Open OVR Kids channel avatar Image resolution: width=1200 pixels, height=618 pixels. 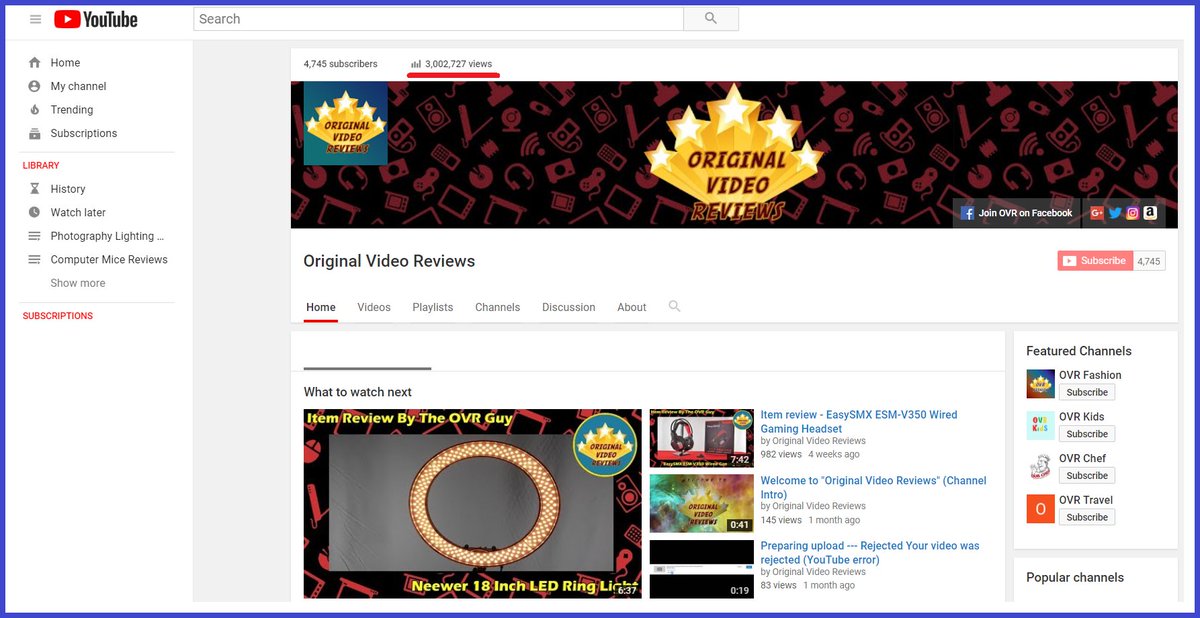pyautogui.click(x=1041, y=426)
